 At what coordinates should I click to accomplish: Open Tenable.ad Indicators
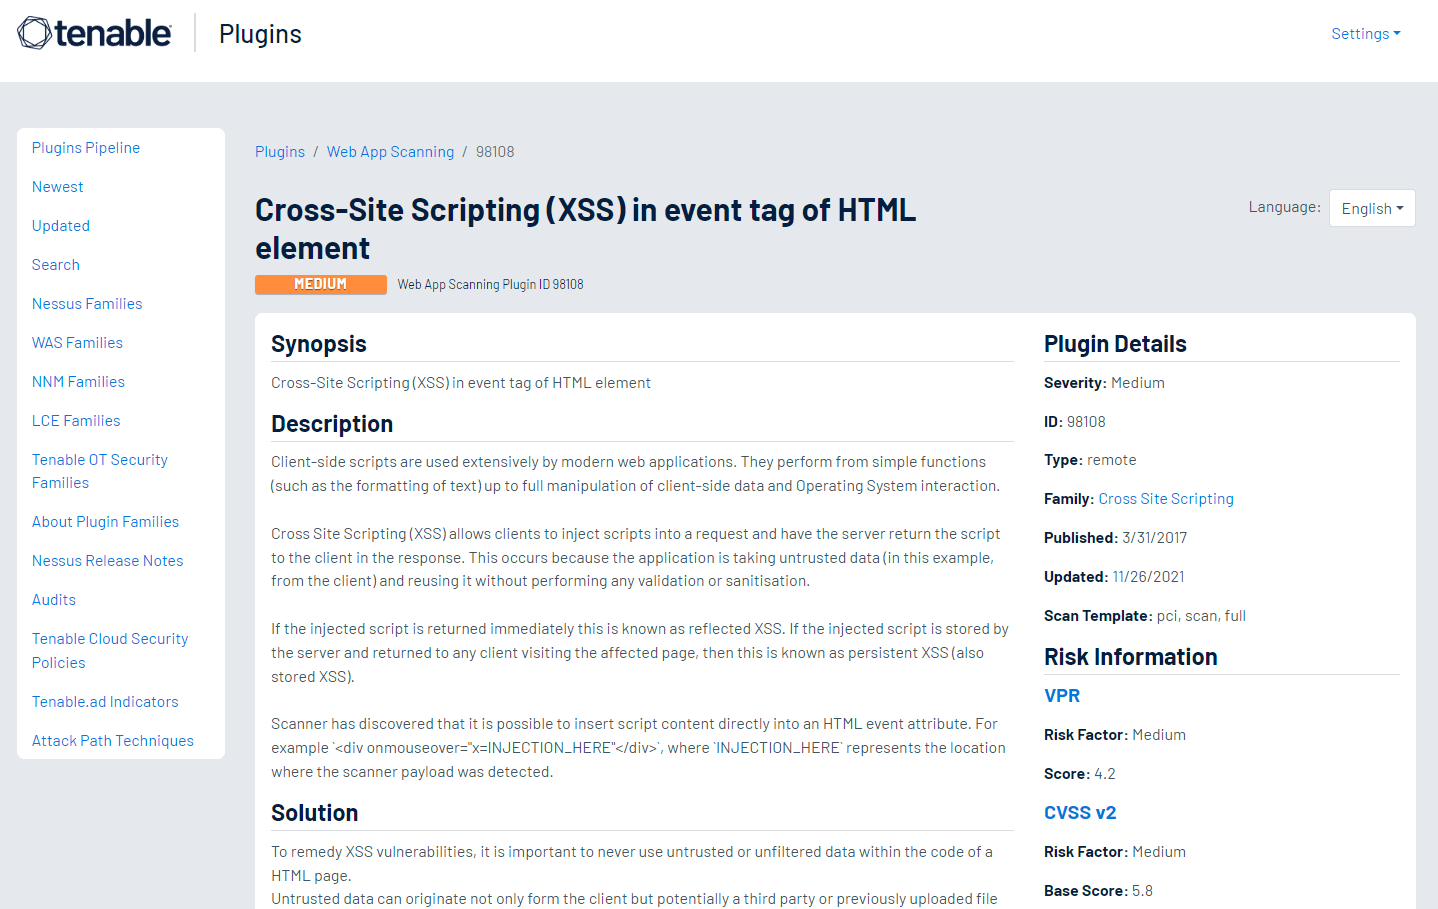(105, 702)
